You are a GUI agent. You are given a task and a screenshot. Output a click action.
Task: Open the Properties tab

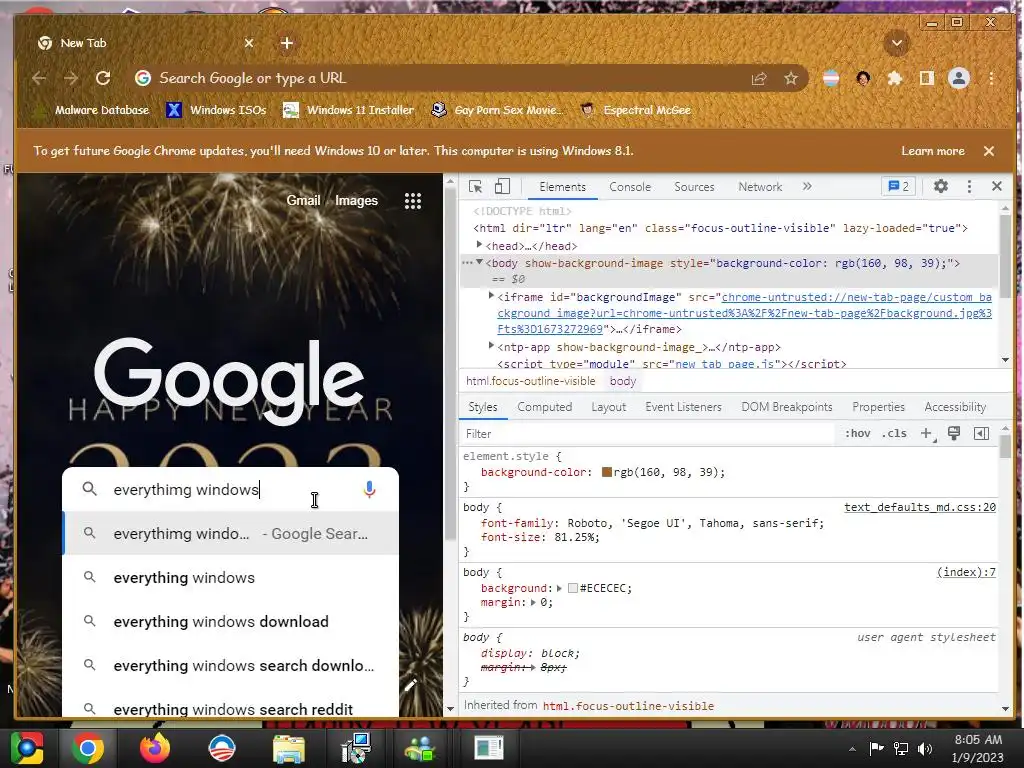click(x=878, y=407)
